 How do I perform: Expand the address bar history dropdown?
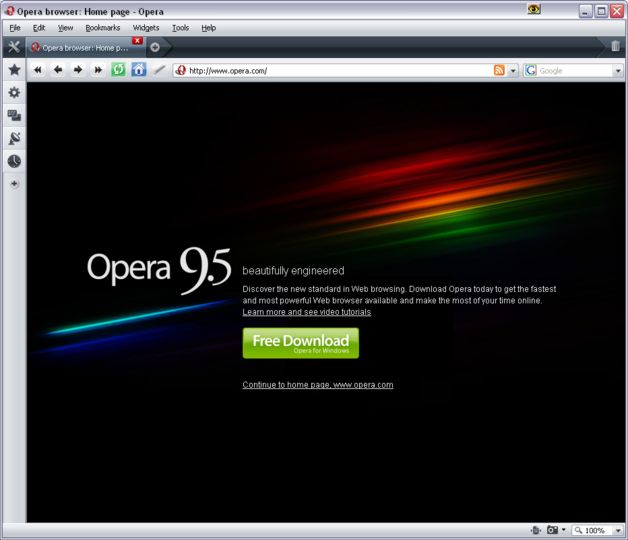[513, 71]
